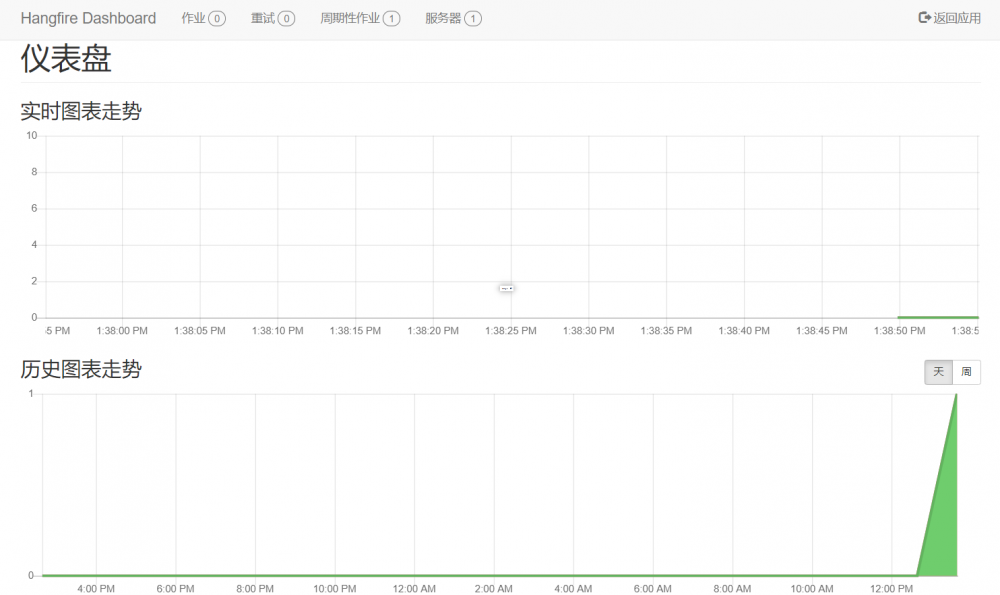Click the 实时图表走势 section heading

tap(81, 111)
